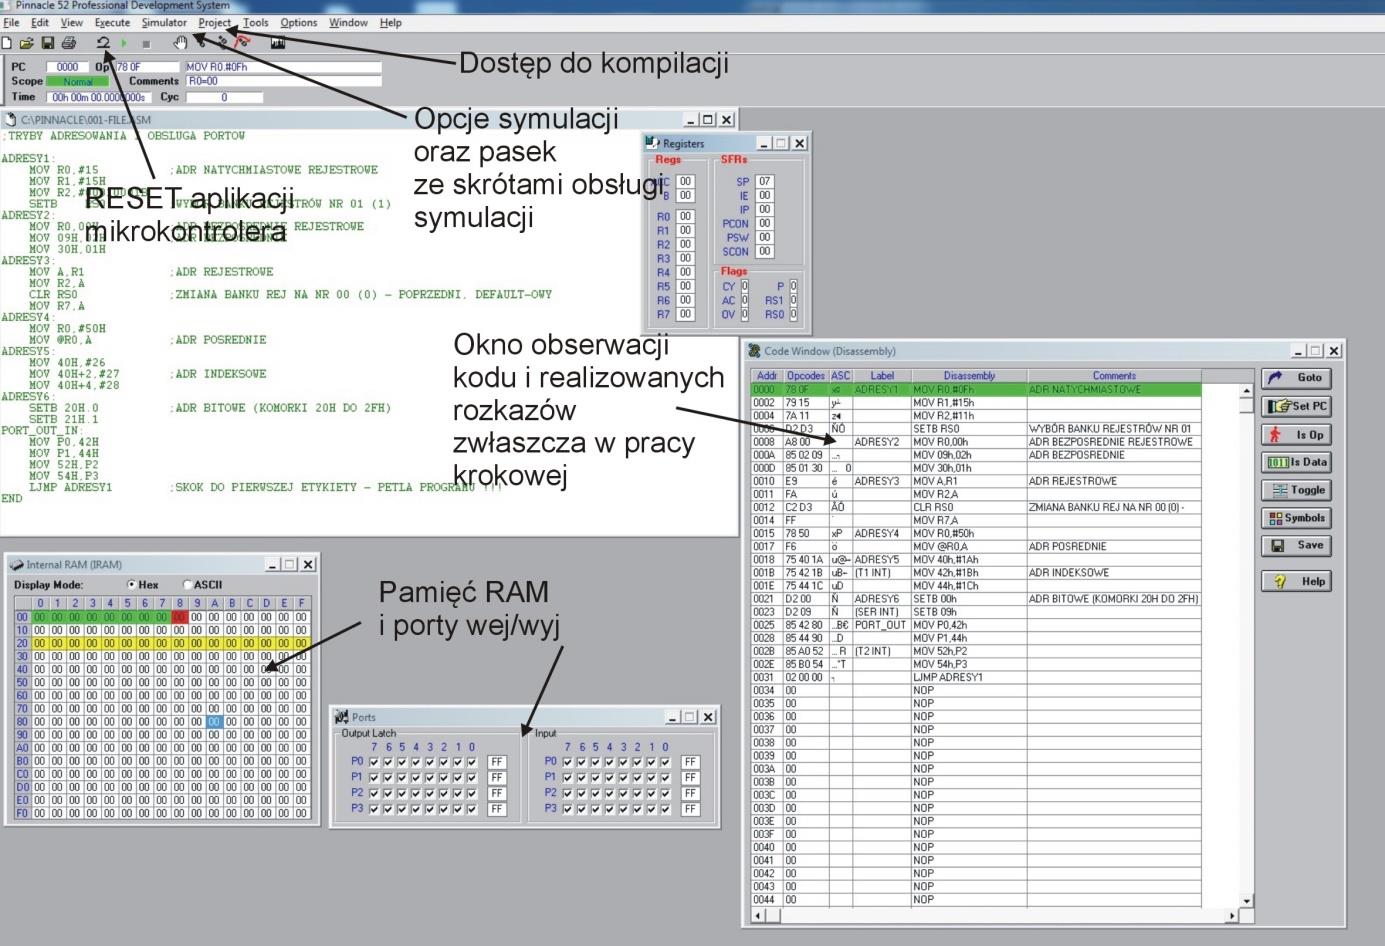Toggle Input P1 bit 3 checkbox
1385x946 pixels.
(624, 778)
